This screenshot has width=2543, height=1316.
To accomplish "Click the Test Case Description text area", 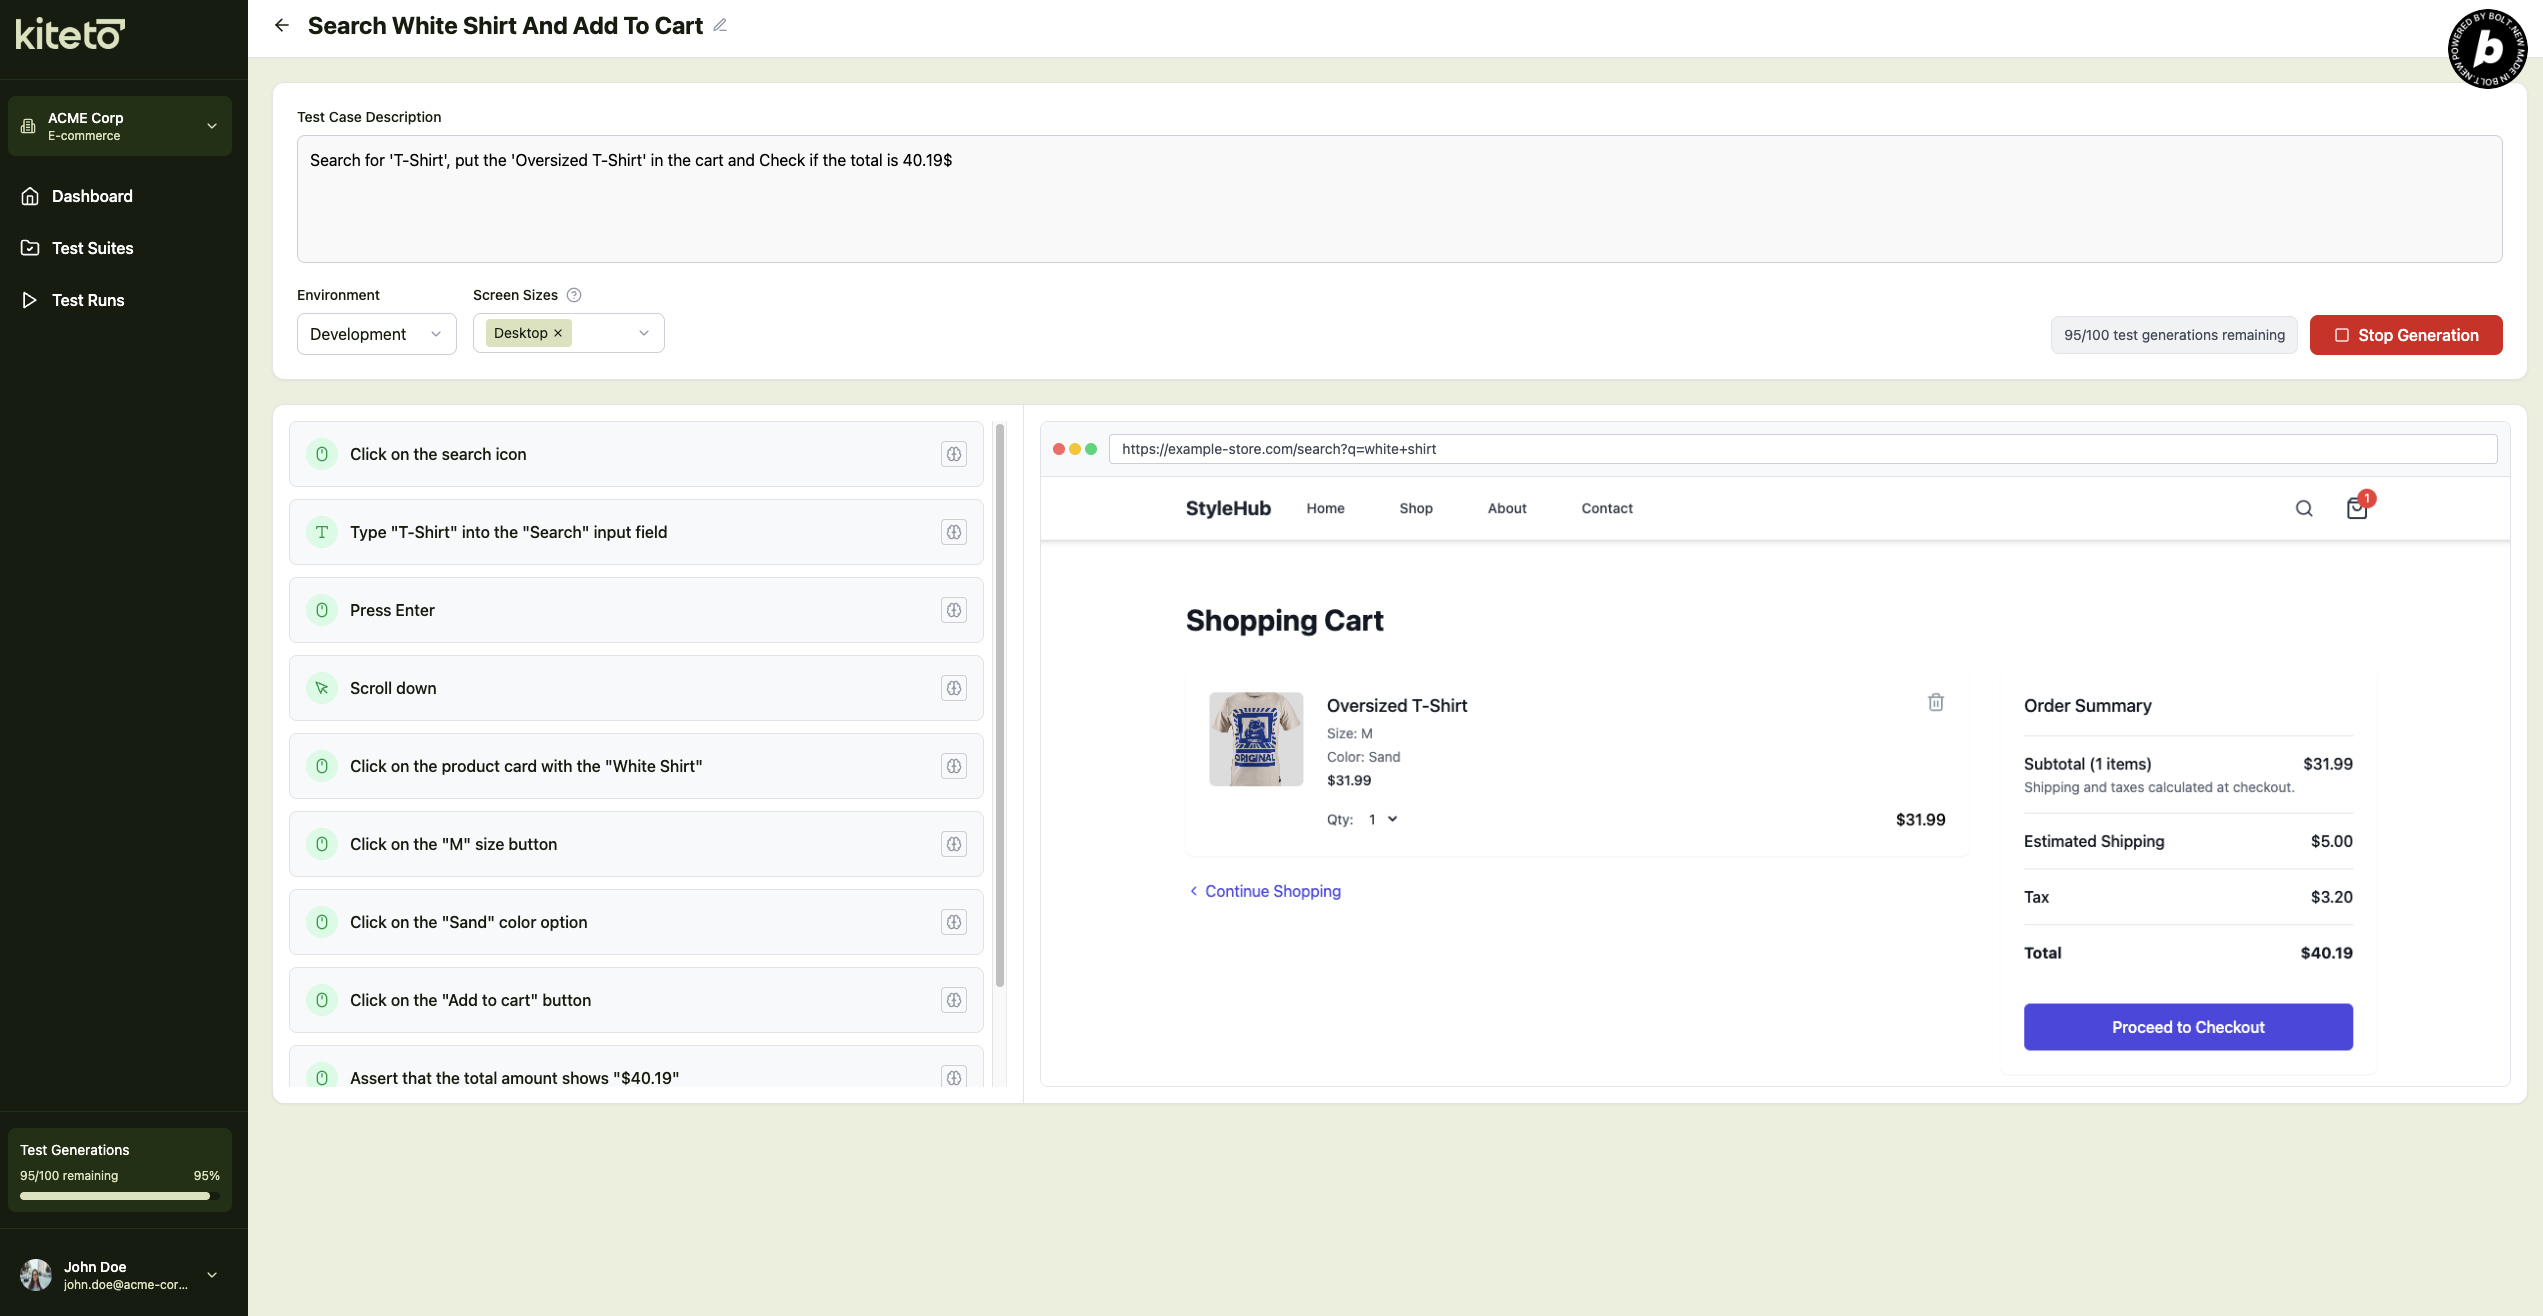I will point(1399,199).
